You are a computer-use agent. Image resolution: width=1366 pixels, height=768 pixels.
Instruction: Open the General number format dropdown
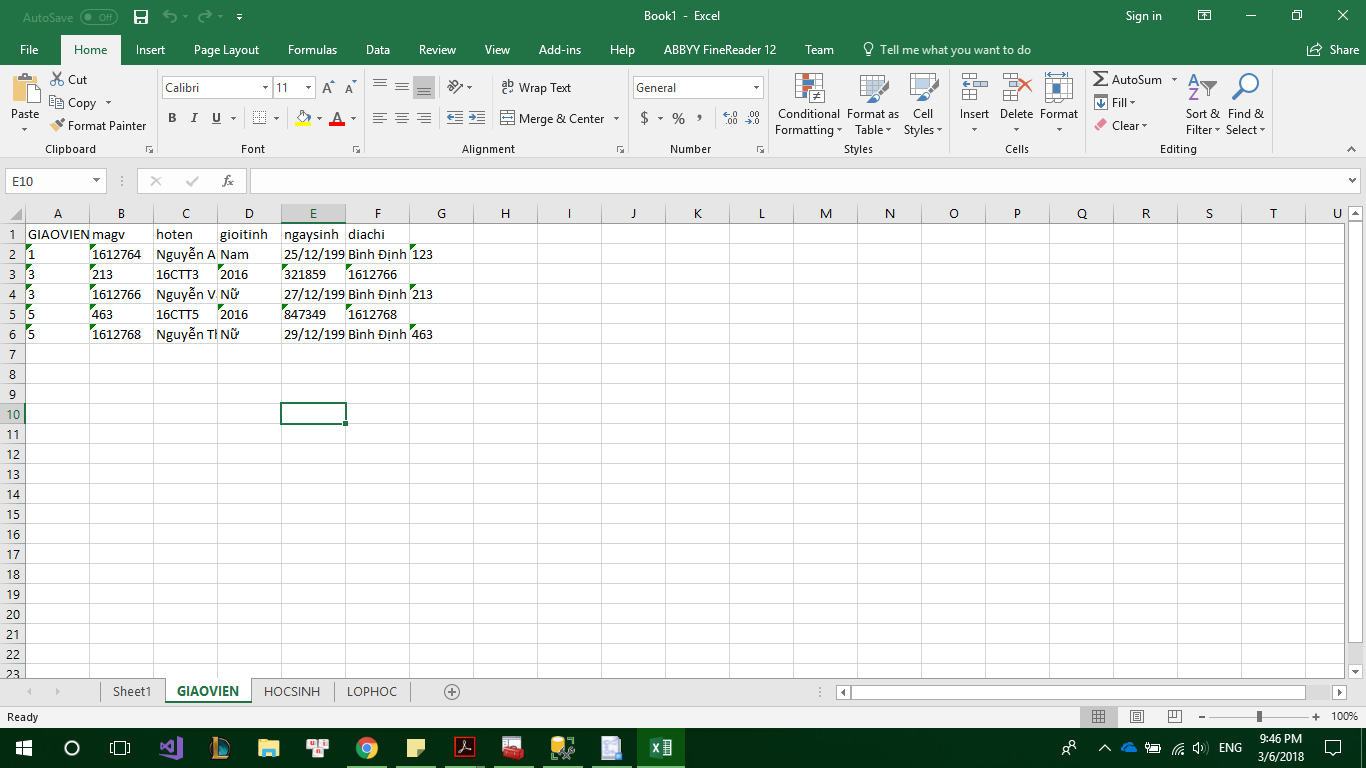(x=756, y=88)
